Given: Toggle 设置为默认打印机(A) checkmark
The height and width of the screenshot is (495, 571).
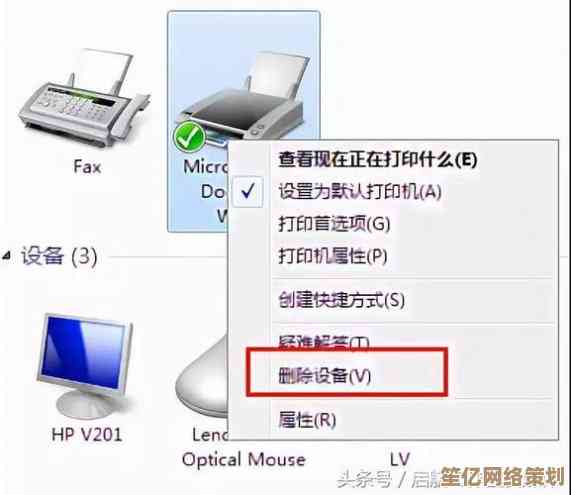Looking at the screenshot, I should pyautogui.click(x=248, y=192).
